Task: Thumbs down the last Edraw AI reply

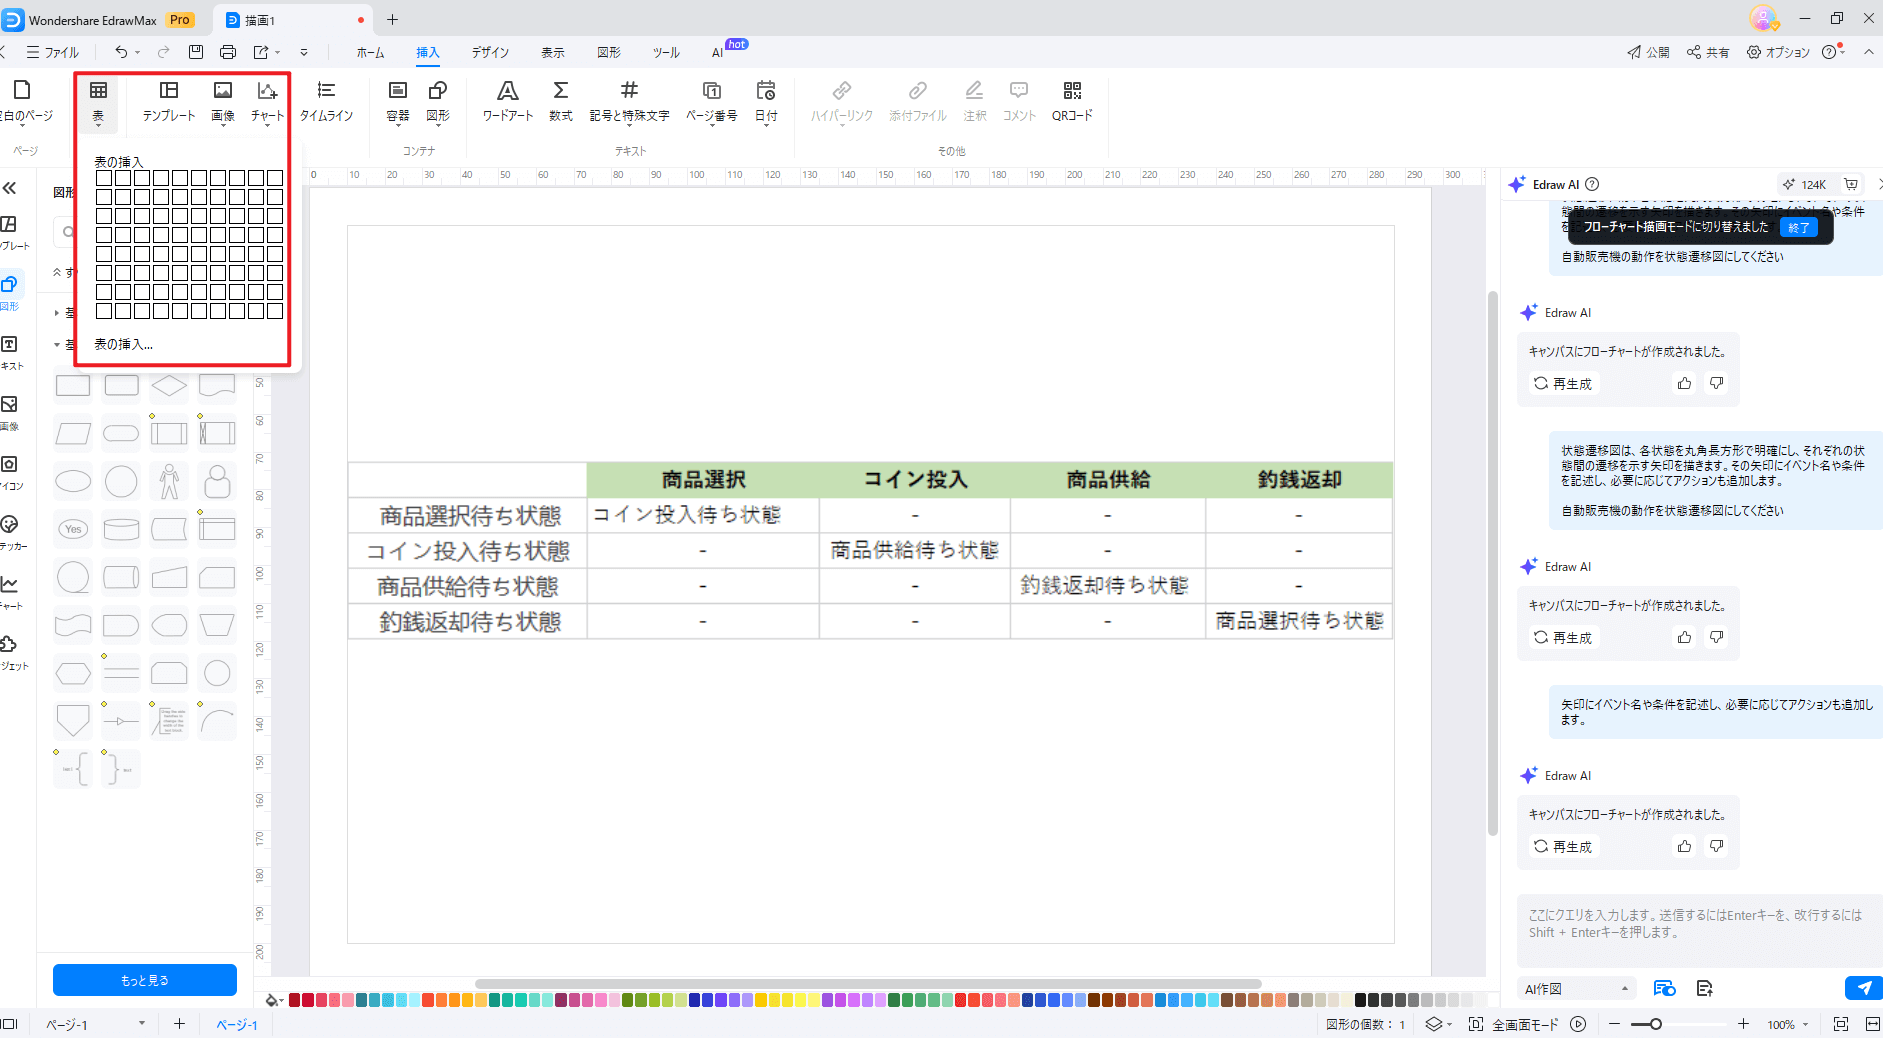Action: pyautogui.click(x=1717, y=846)
